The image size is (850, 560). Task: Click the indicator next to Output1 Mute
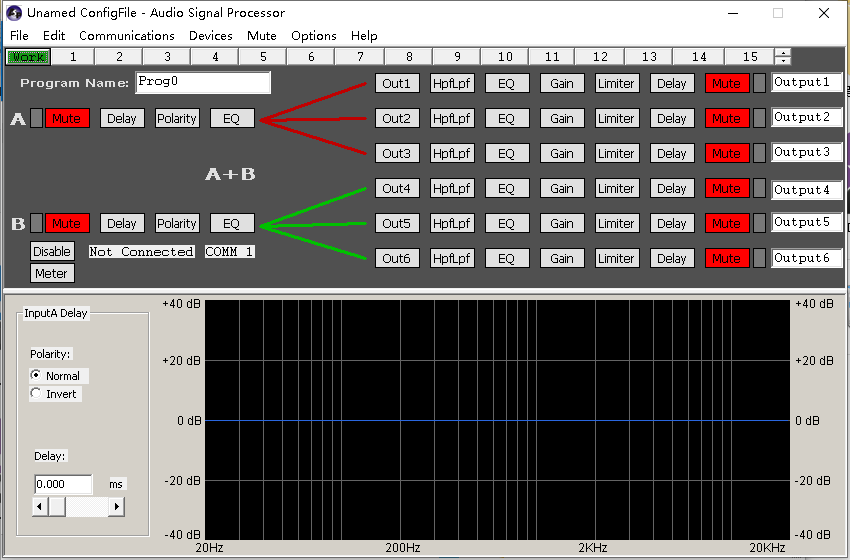pyautogui.click(x=759, y=83)
